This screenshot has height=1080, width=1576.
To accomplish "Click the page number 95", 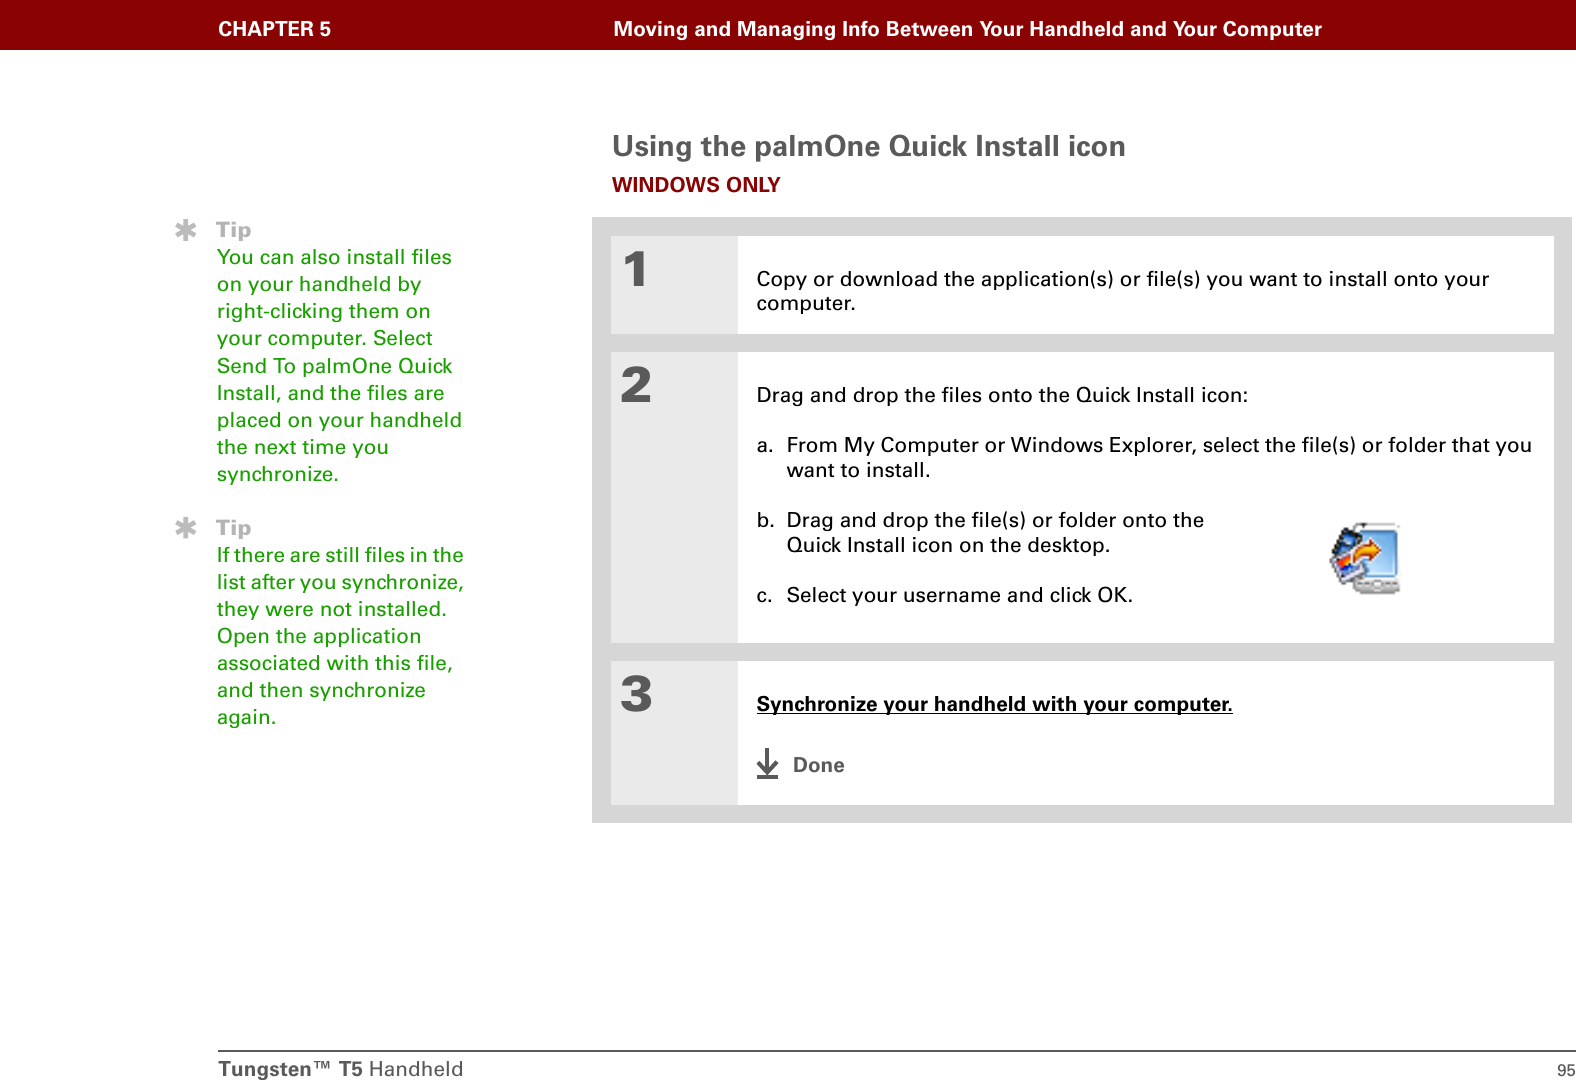I will [1565, 1070].
